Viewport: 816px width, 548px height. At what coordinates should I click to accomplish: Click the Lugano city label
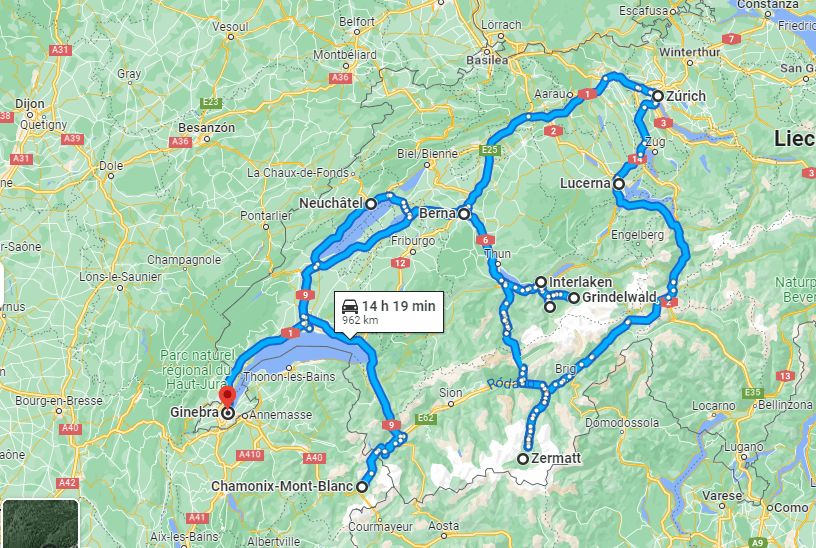[x=744, y=447]
